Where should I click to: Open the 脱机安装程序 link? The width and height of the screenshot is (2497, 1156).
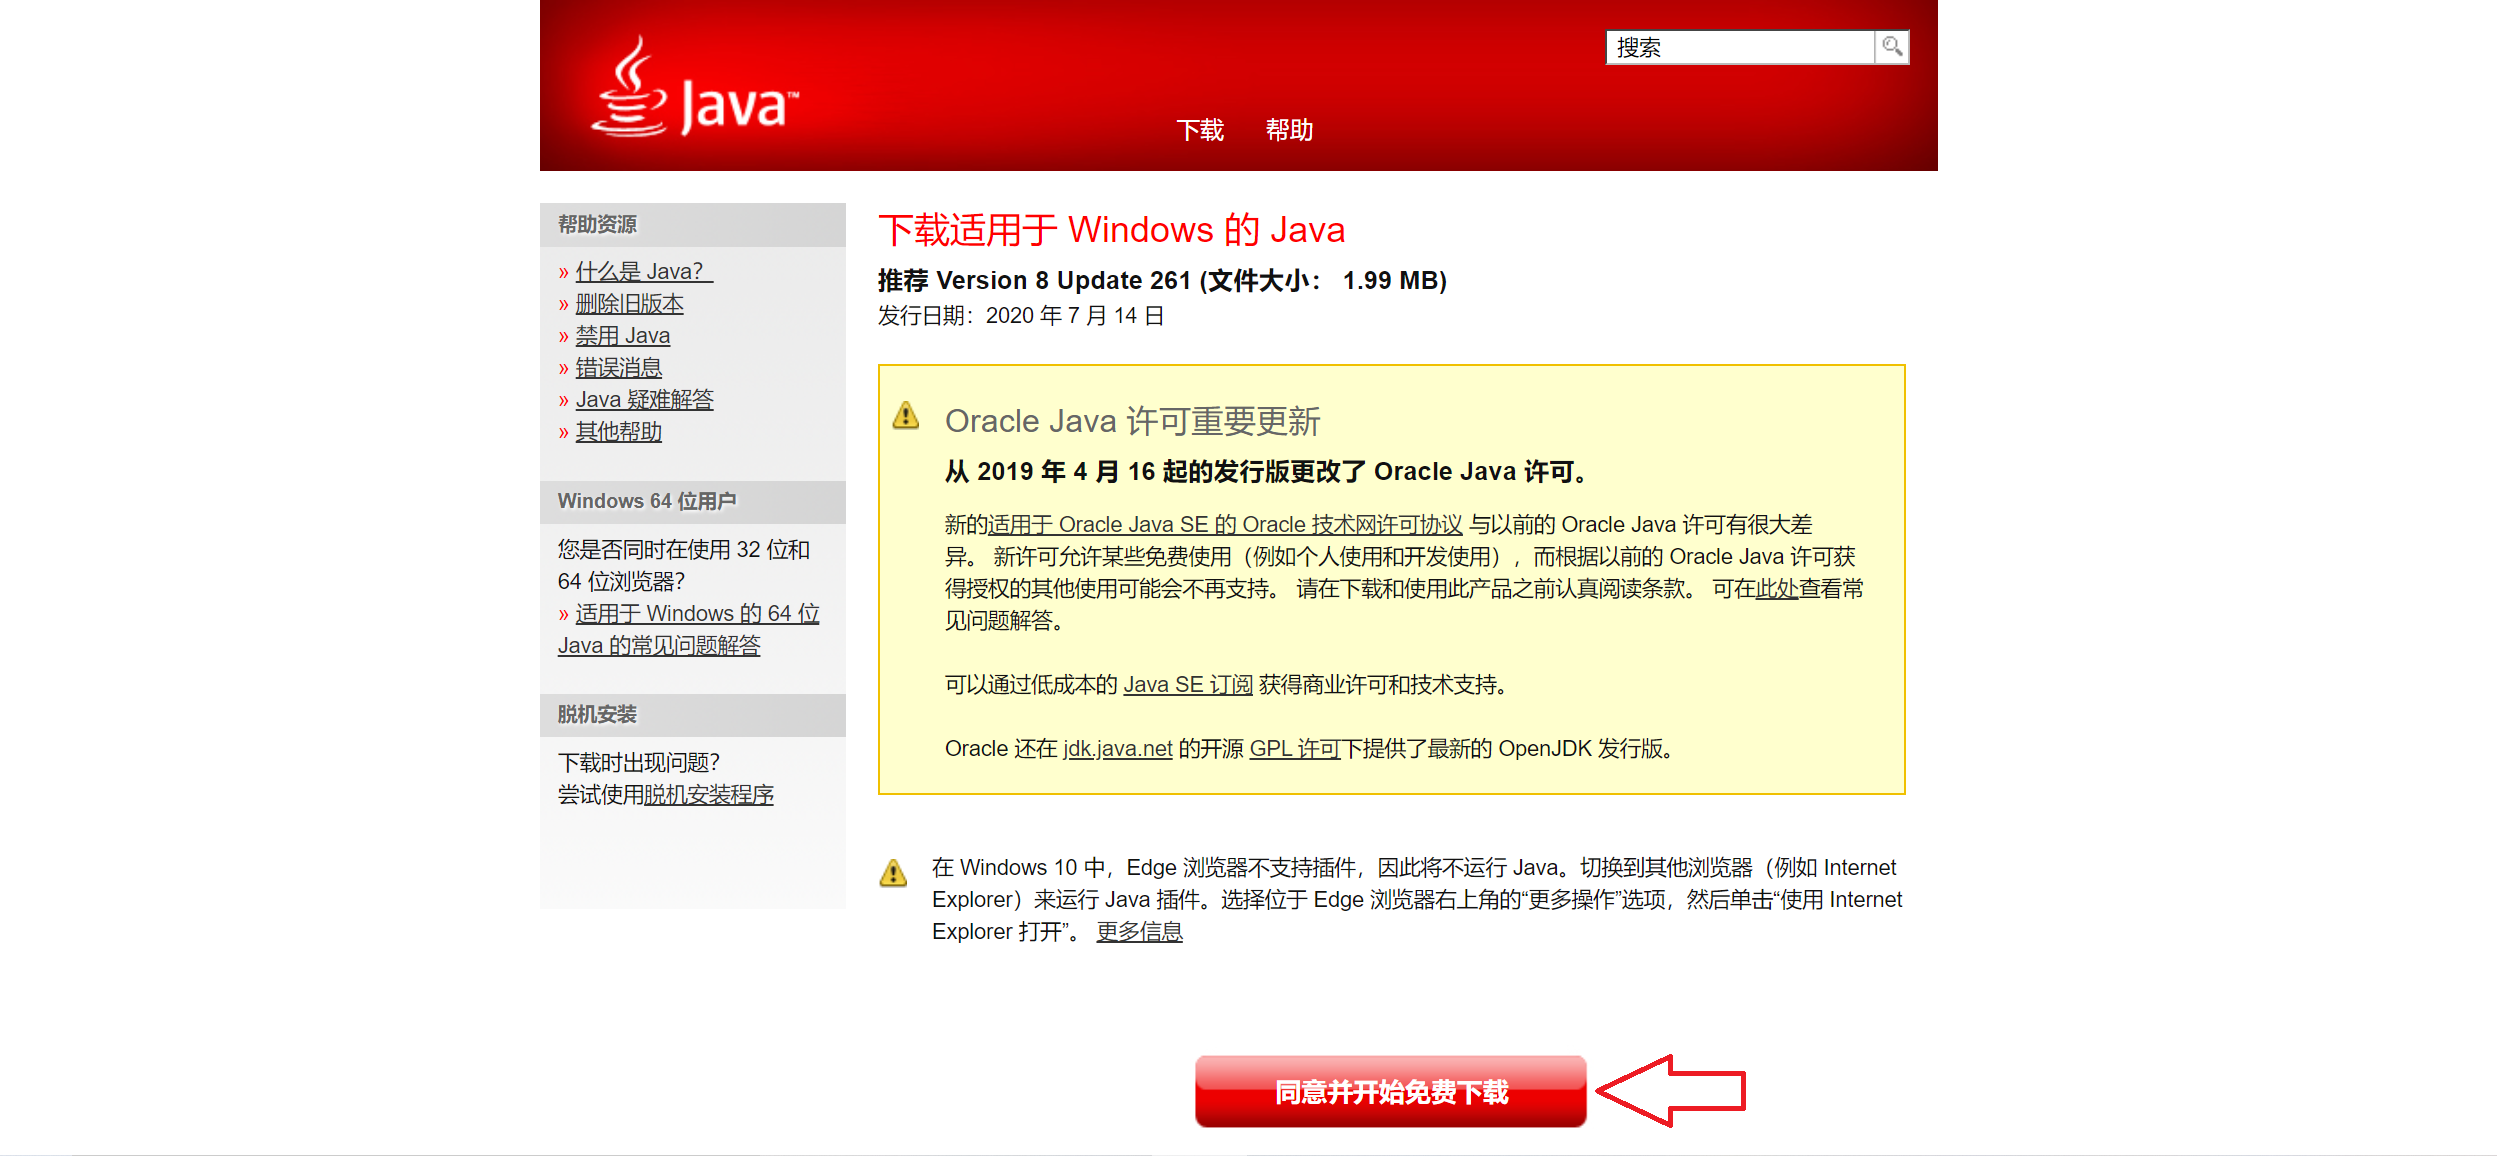[x=709, y=795]
